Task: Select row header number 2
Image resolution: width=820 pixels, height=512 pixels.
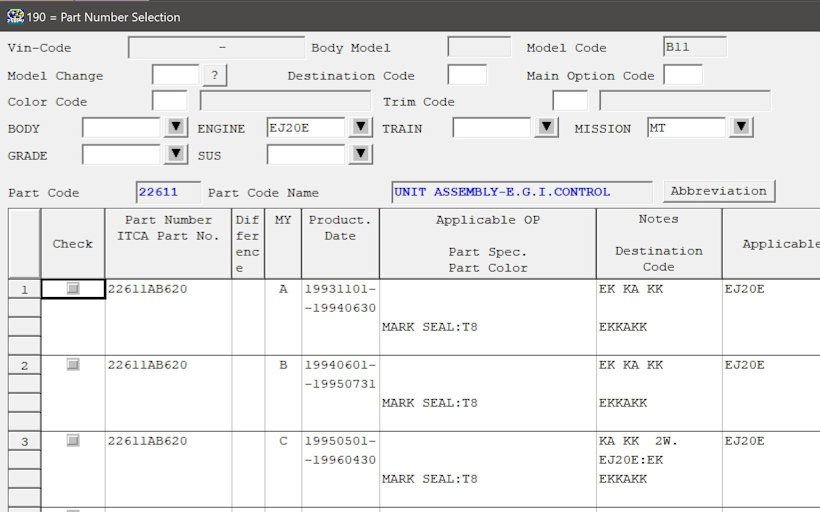Action: 24,365
